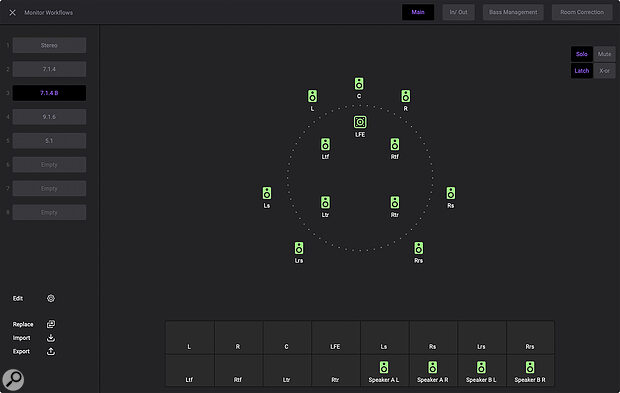Click the Lrs channel cell in bottom grid
This screenshot has height=393, width=620.
click(x=482, y=338)
